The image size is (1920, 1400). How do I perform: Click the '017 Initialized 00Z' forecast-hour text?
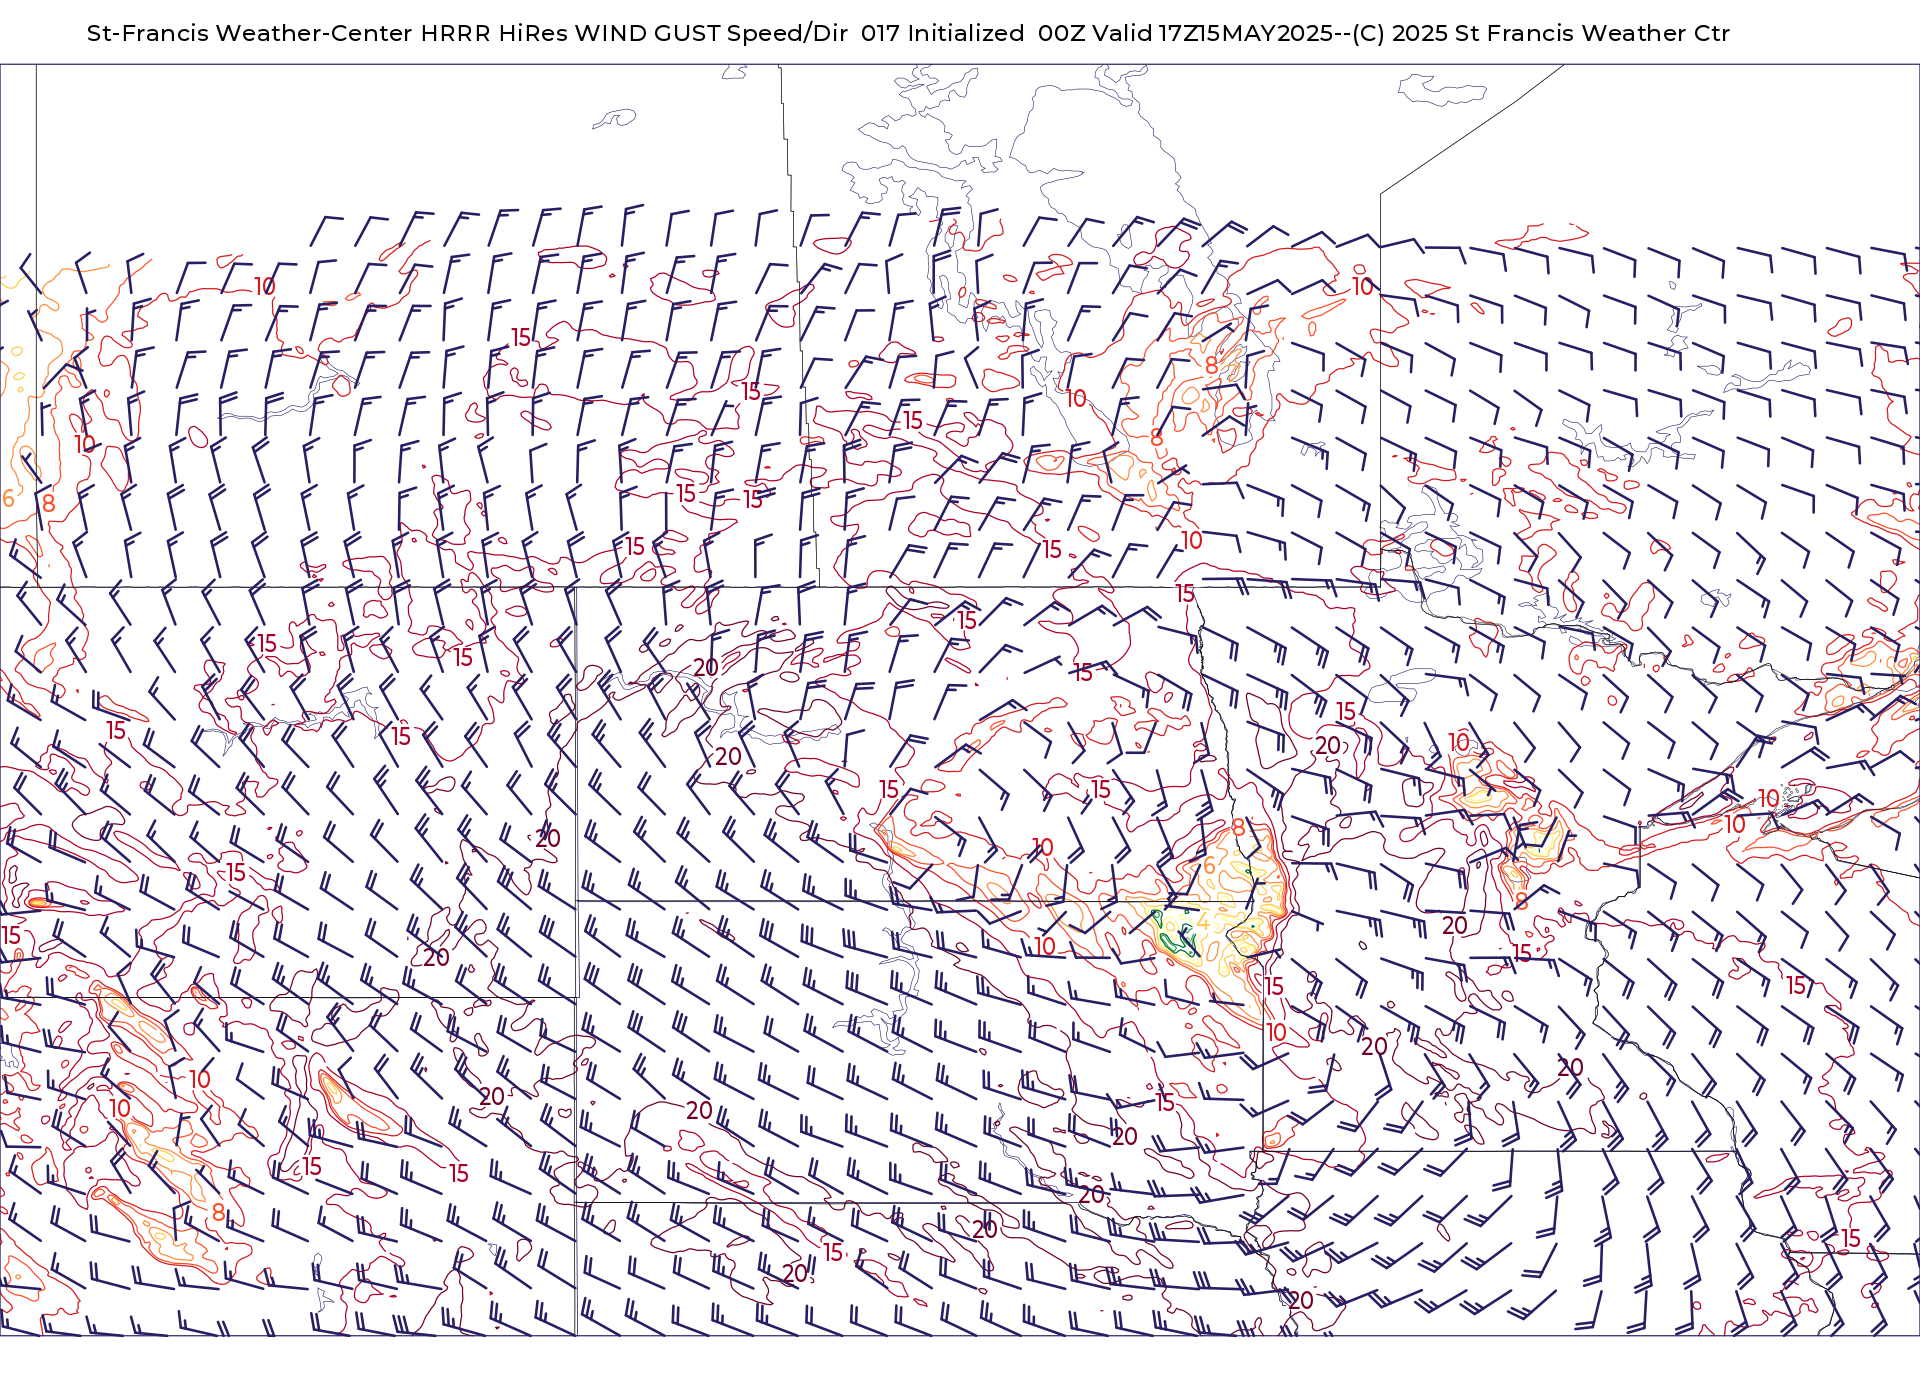[973, 33]
